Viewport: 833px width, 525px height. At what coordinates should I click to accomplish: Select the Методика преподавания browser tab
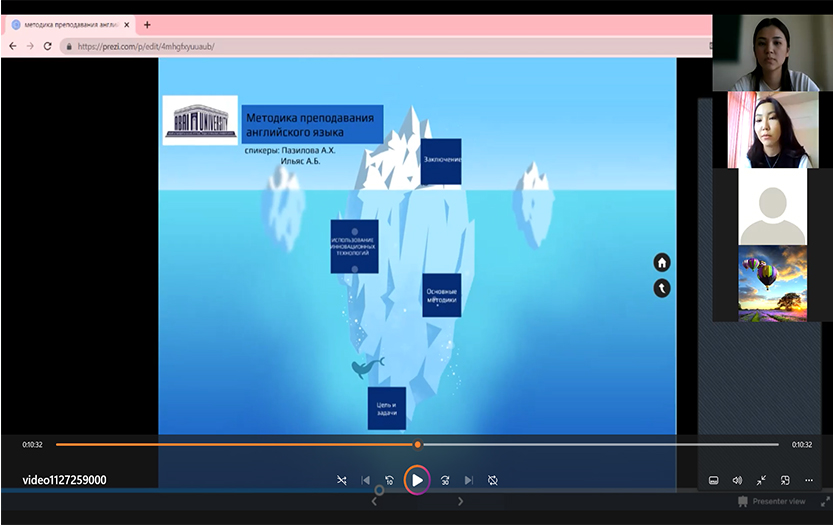[x=68, y=25]
